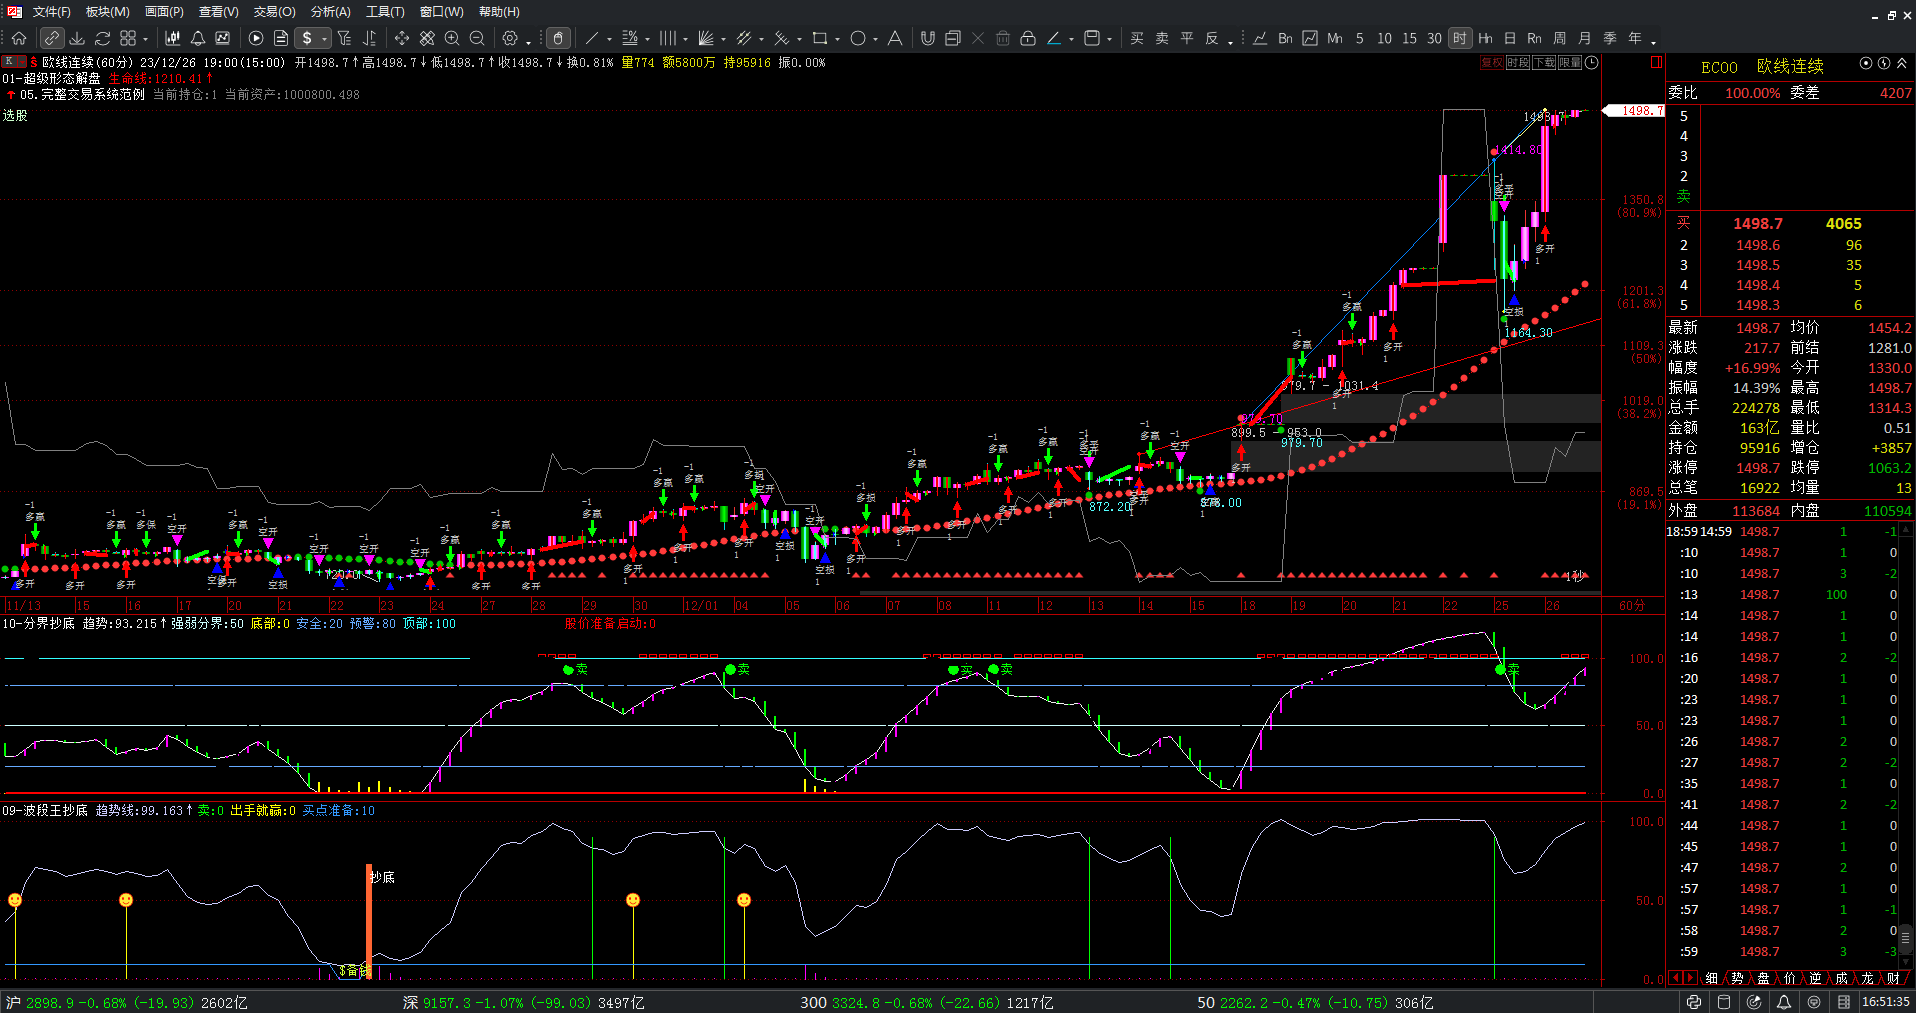1916x1013 pixels.
Task: Expand the ellipse tool dropdown arrow
Action: coord(875,39)
